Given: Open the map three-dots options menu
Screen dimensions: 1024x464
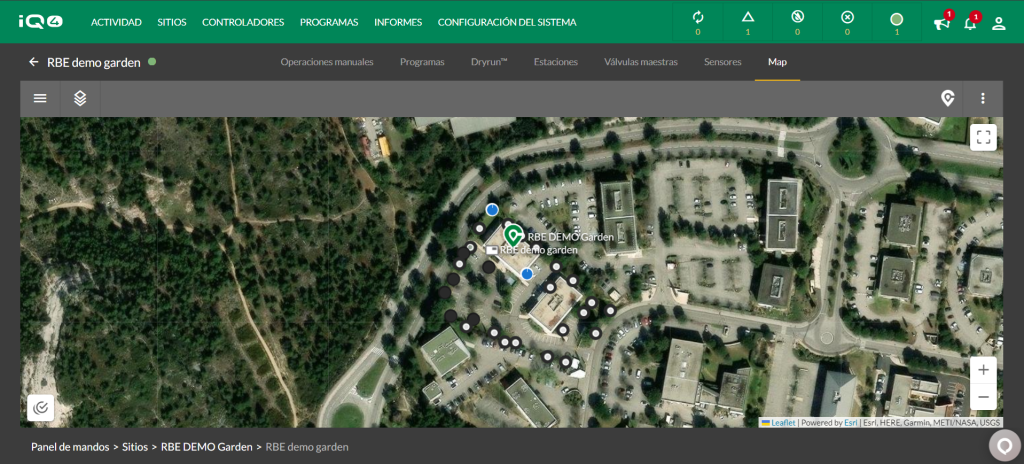Looking at the screenshot, I should coord(983,99).
